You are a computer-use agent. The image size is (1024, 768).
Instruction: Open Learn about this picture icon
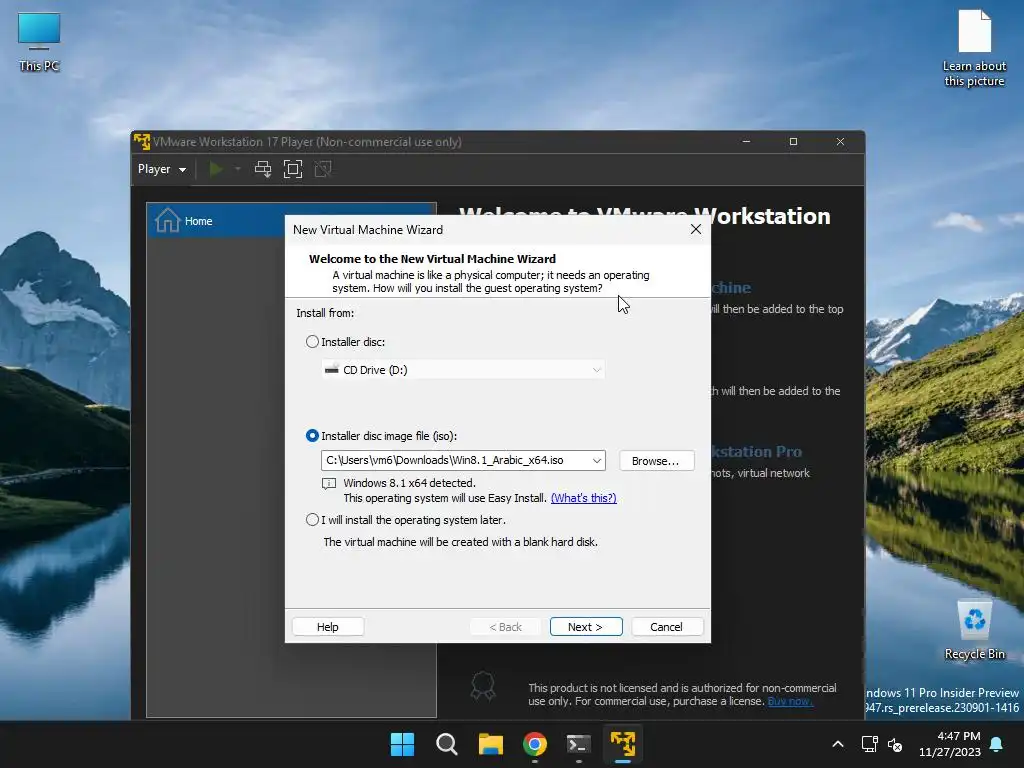974,48
